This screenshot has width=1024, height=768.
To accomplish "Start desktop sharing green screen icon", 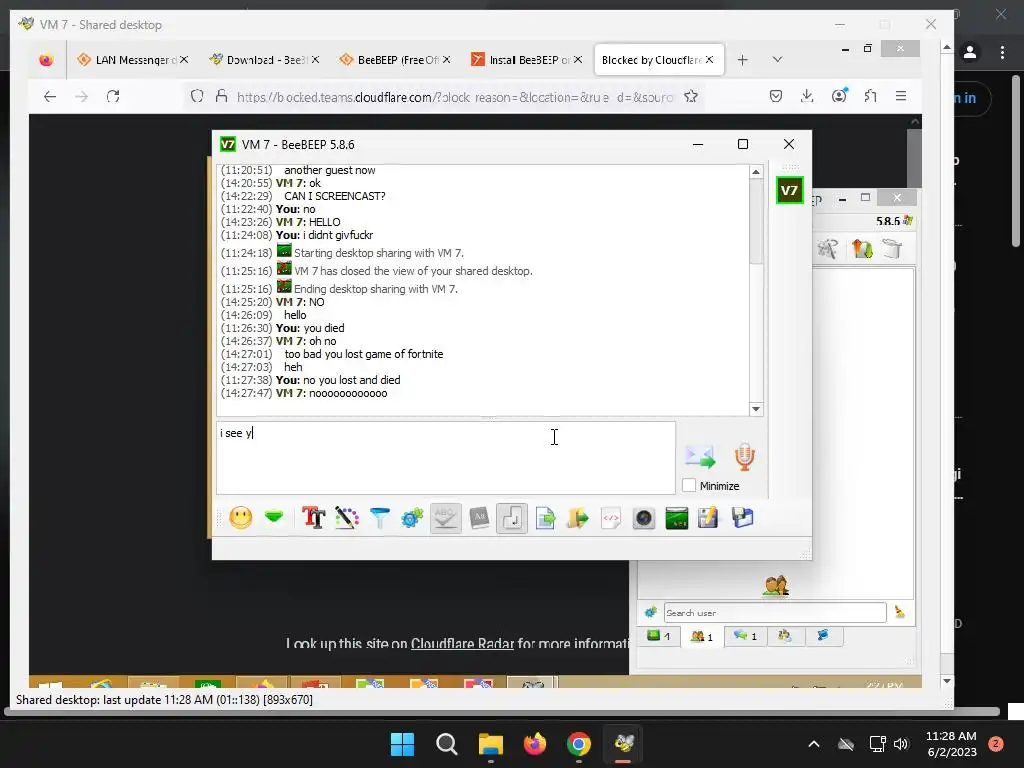I will coord(677,518).
